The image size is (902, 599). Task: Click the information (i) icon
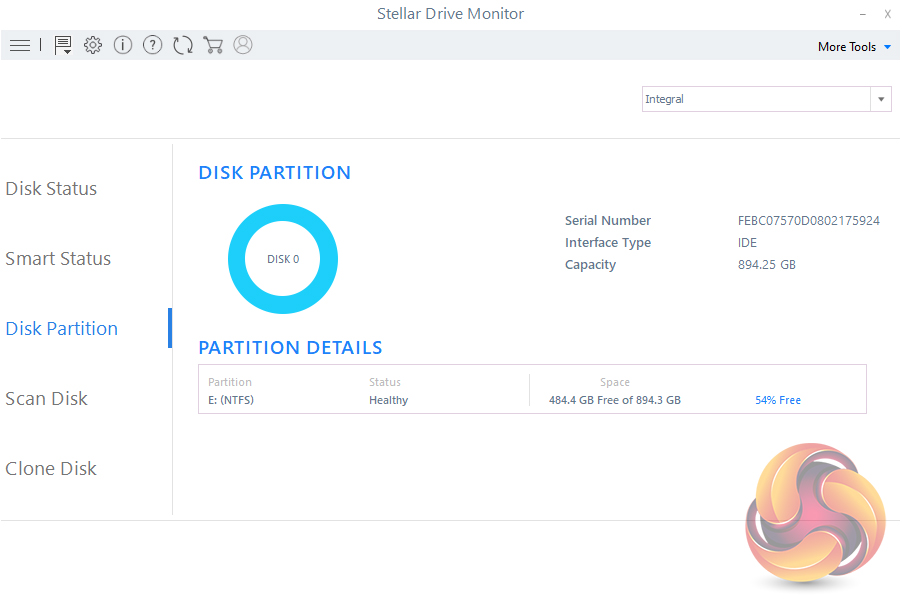pos(123,45)
